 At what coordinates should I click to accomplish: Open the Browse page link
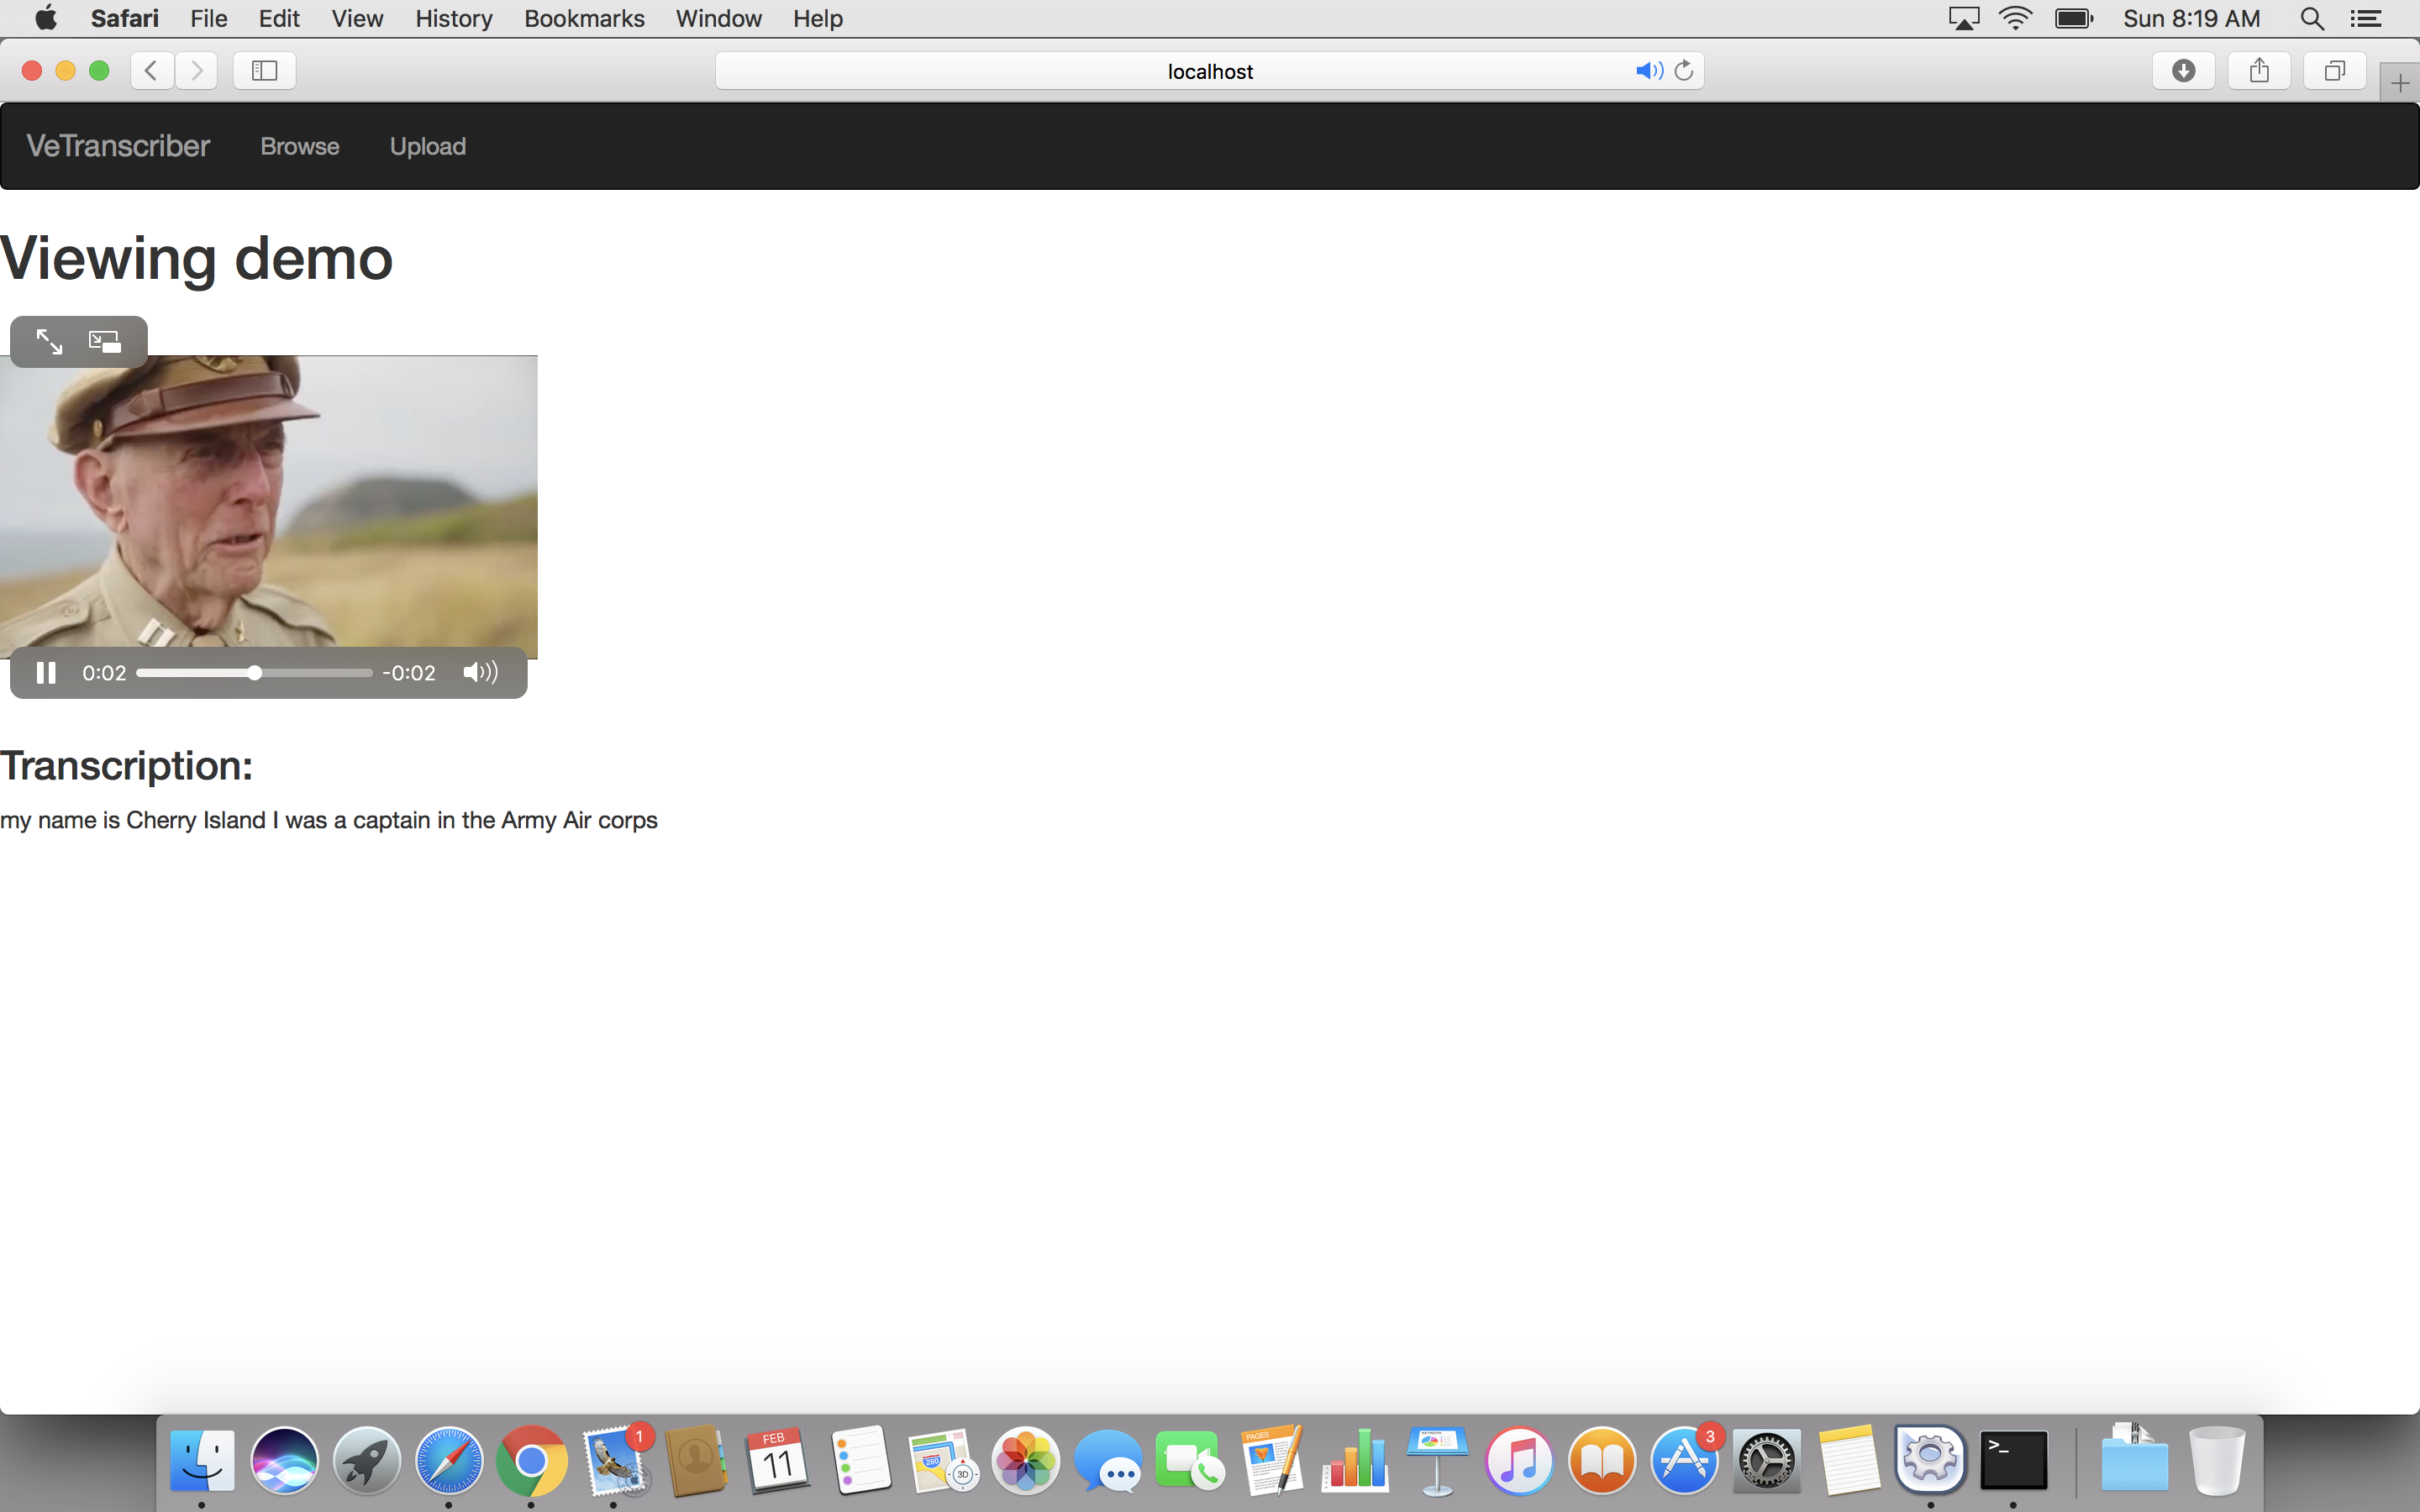pyautogui.click(x=300, y=146)
